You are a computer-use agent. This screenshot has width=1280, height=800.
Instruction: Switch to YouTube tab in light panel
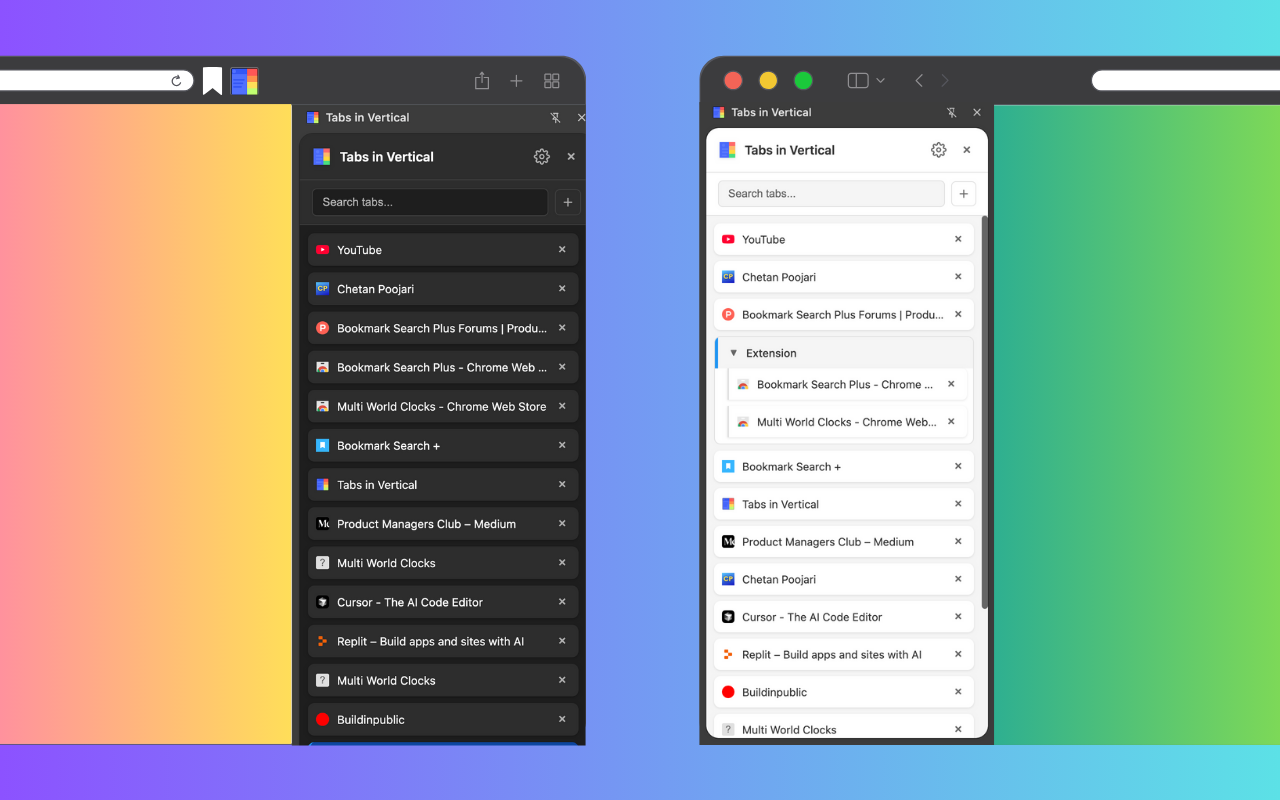844,239
